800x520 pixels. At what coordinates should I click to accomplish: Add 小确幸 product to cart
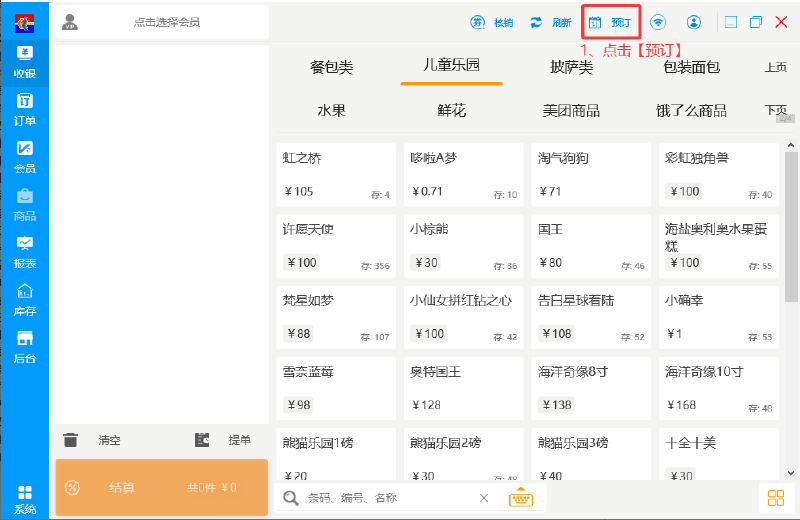(x=719, y=317)
